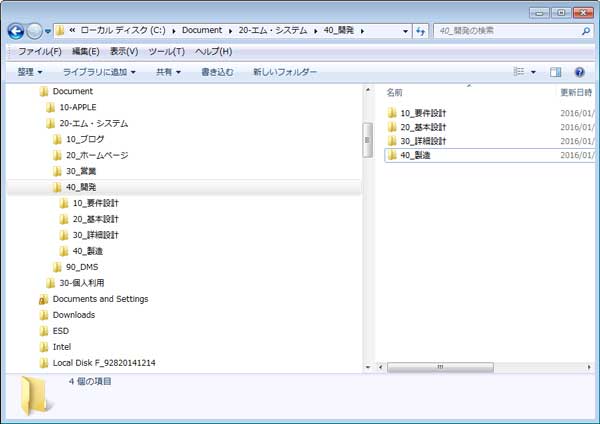This screenshot has height=424, width=600.
Task: Click the tree pane scroll up arrow
Action: click(368, 90)
